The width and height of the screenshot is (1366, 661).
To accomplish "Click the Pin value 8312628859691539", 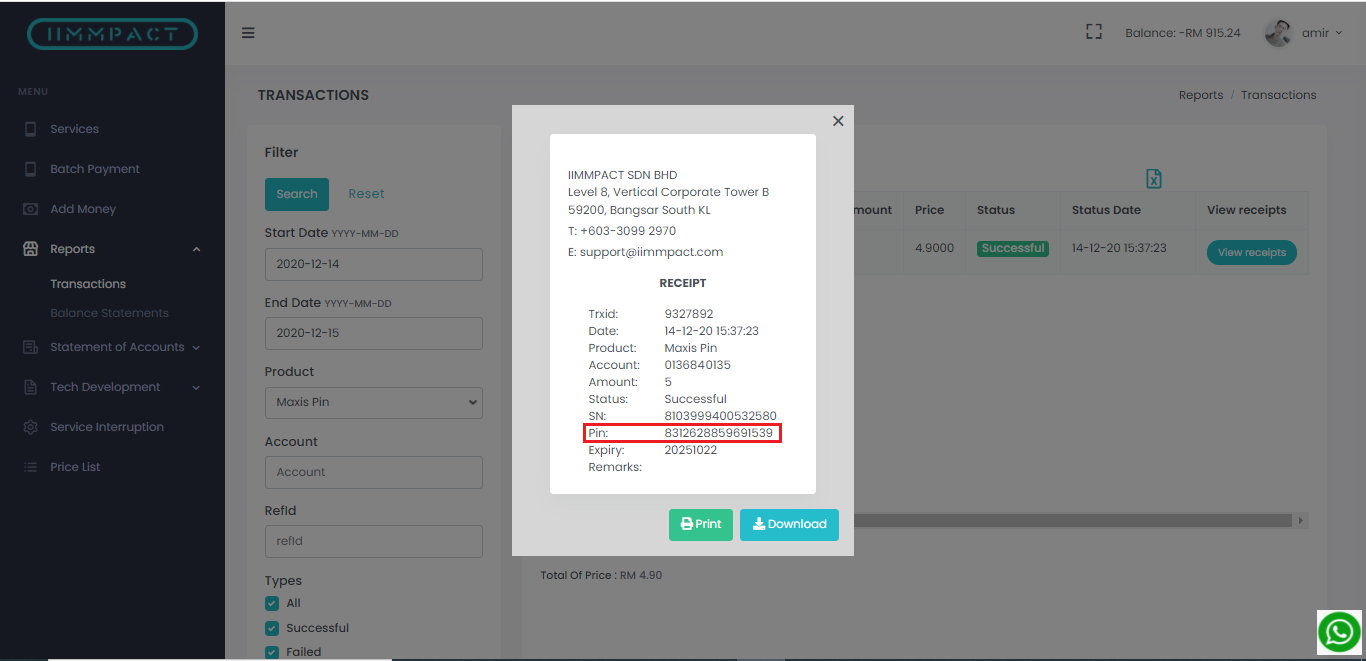I will 718,433.
